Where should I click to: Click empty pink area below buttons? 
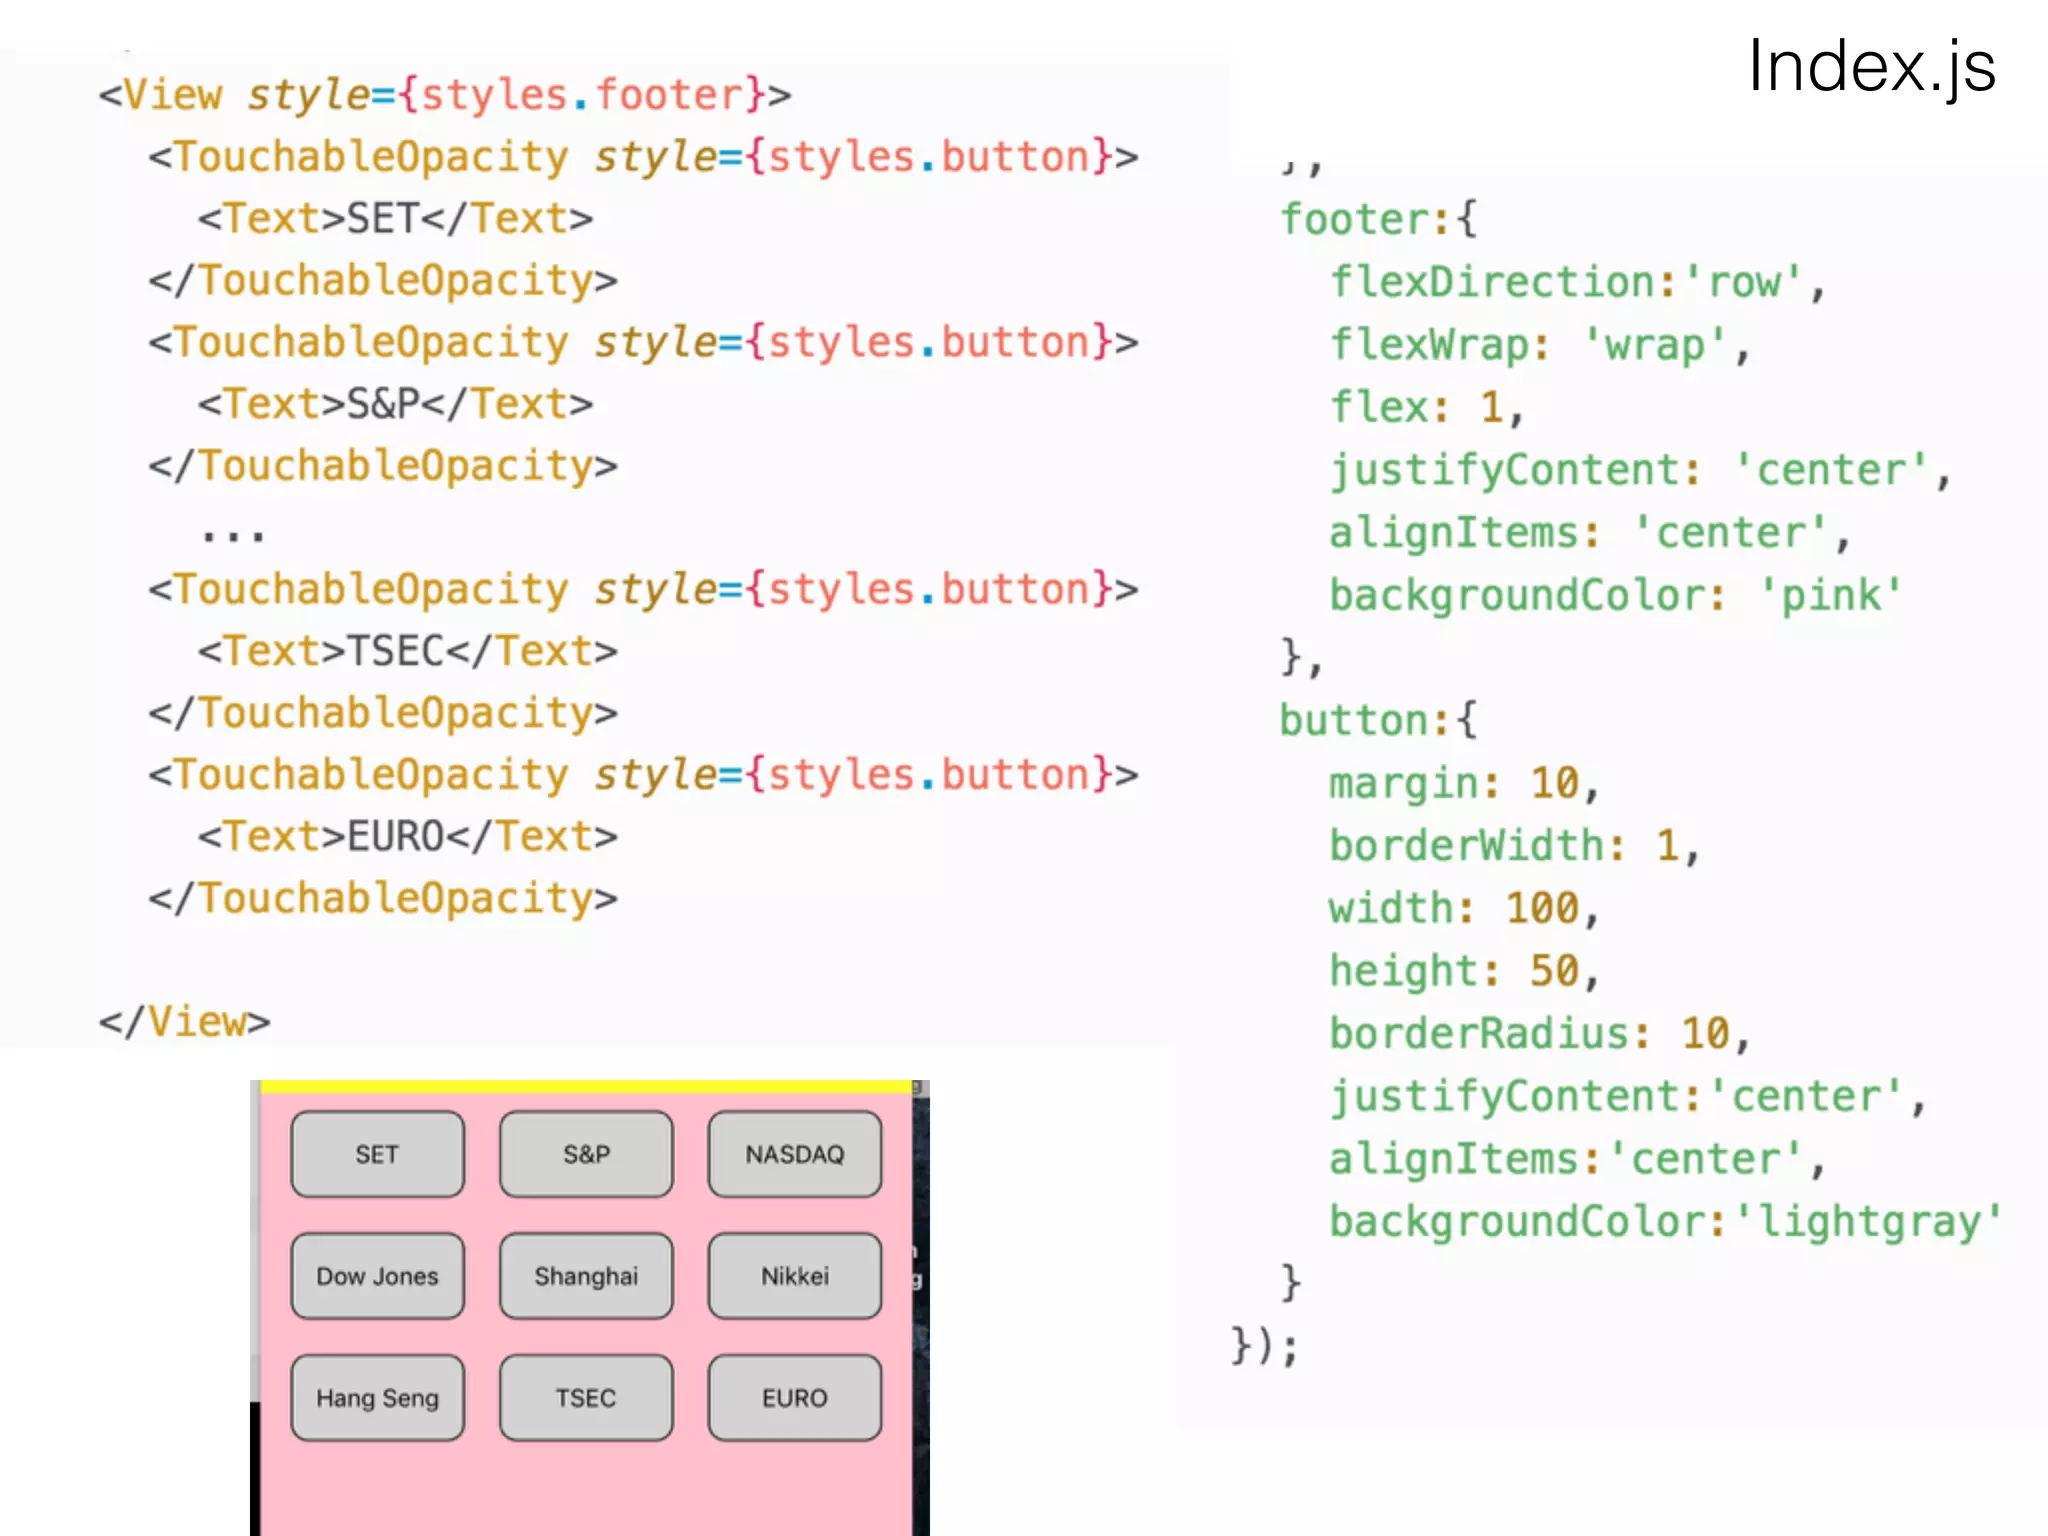(x=586, y=1490)
